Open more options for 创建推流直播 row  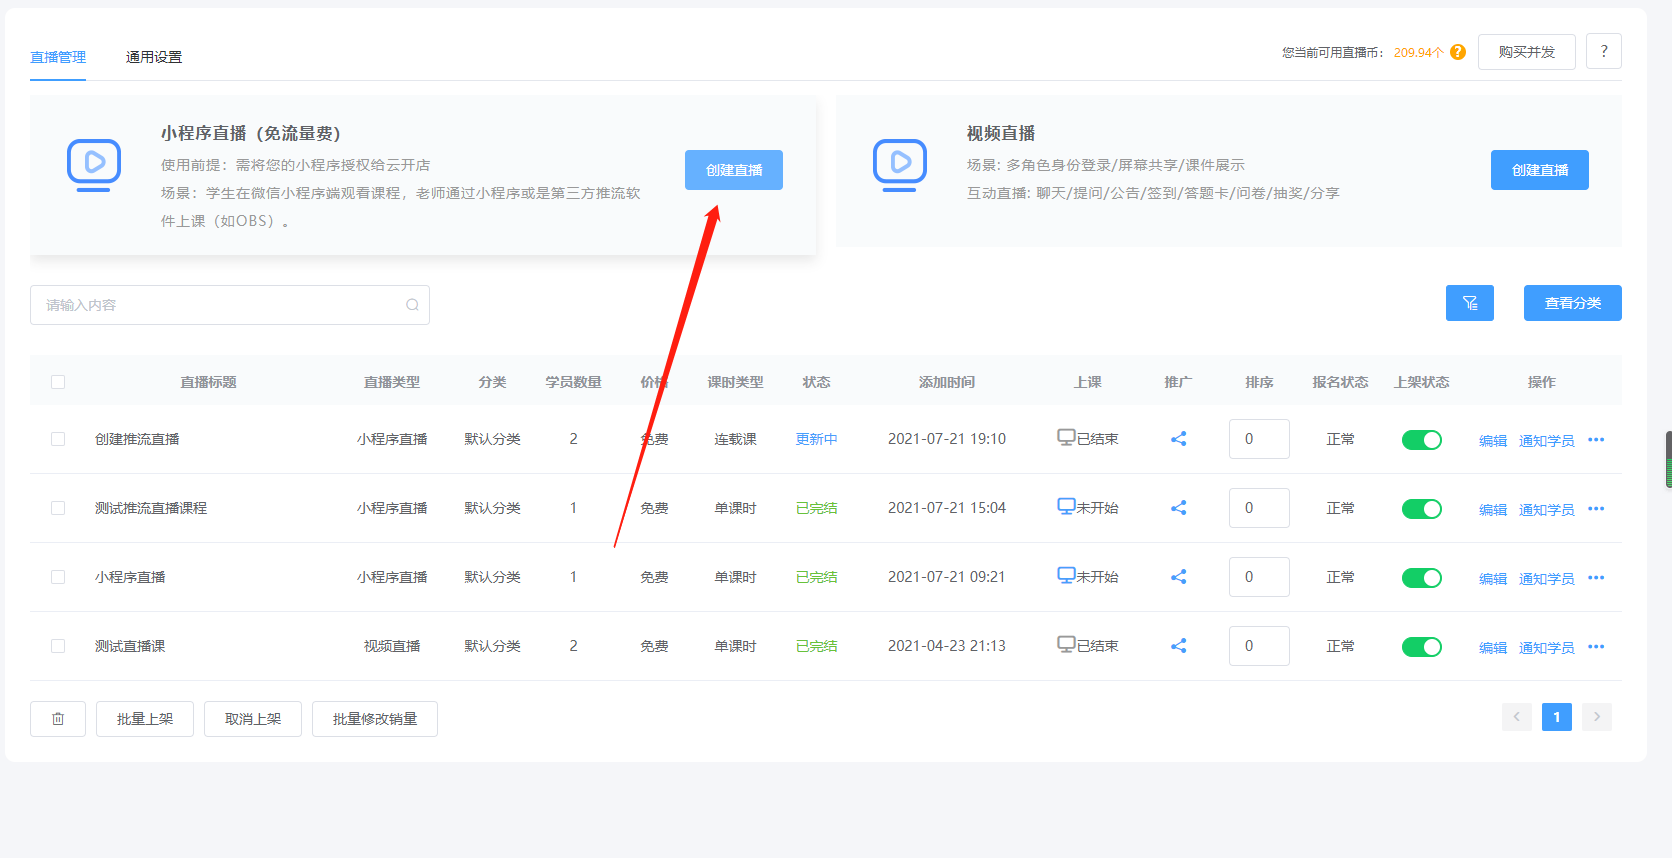(x=1596, y=440)
